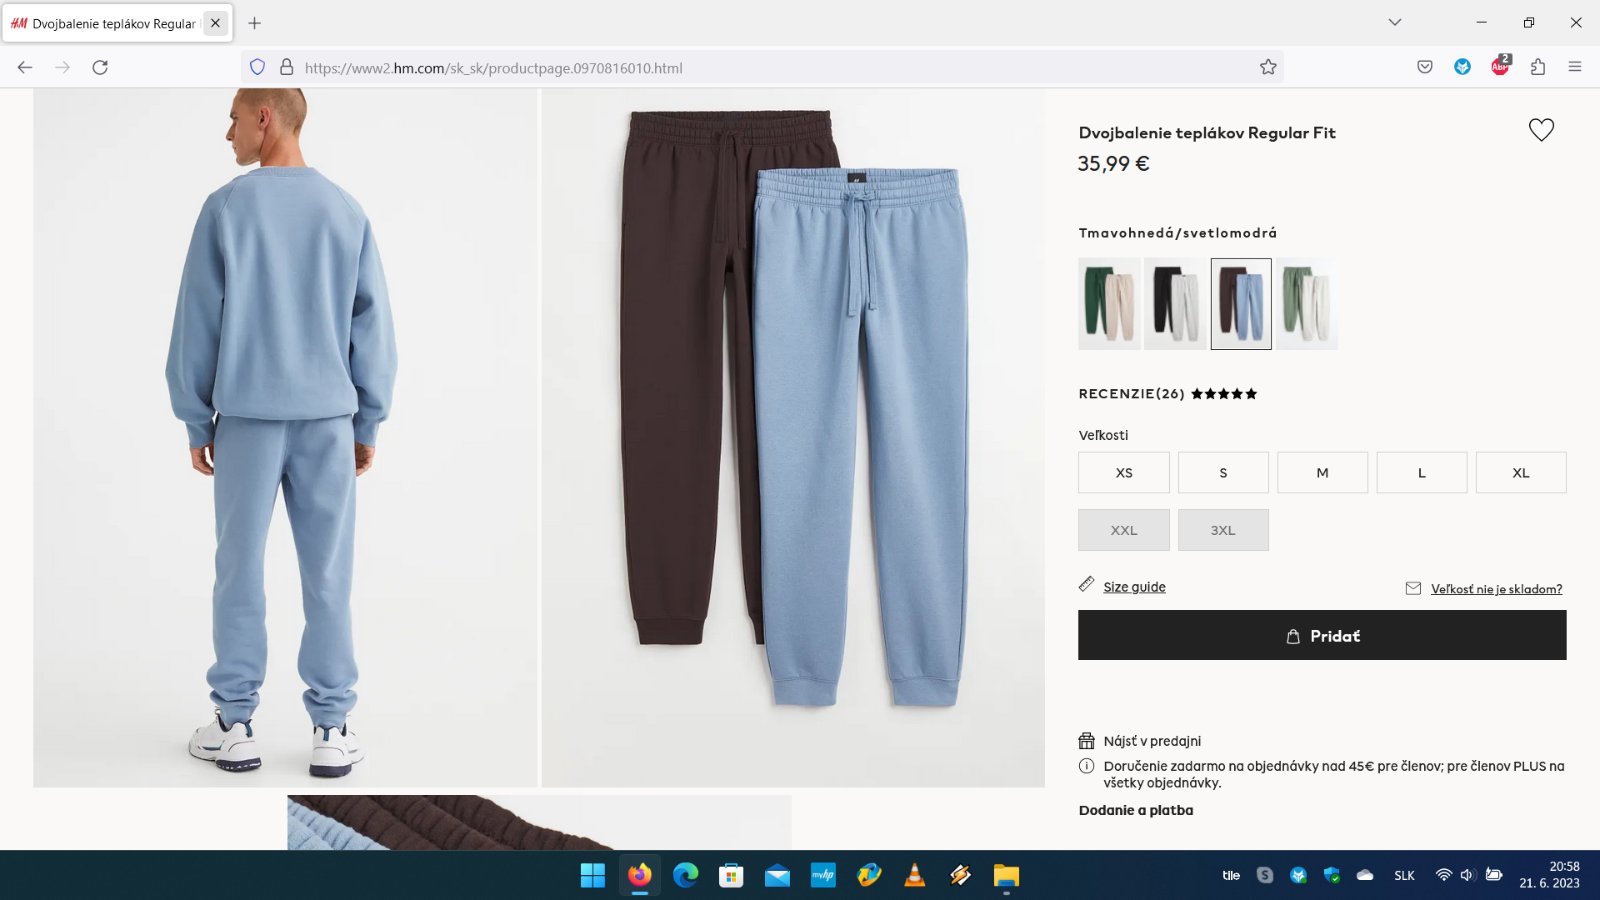Choose the green and beige color swatch
Image resolution: width=1600 pixels, height=900 pixels.
1109,304
